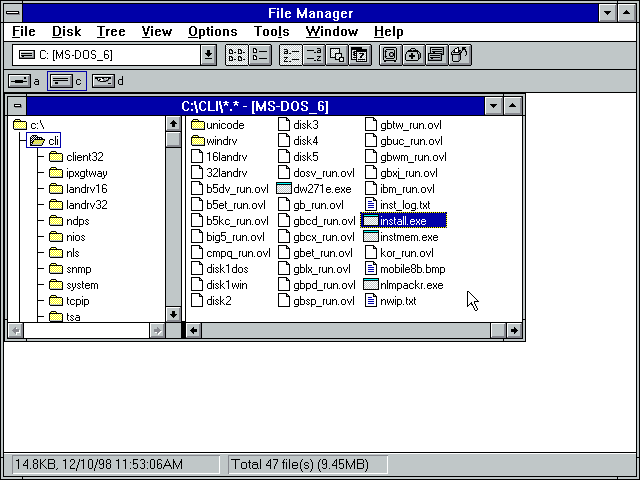Open the Options menu
Image resolution: width=640 pixels, height=480 pixels.
click(213, 31)
